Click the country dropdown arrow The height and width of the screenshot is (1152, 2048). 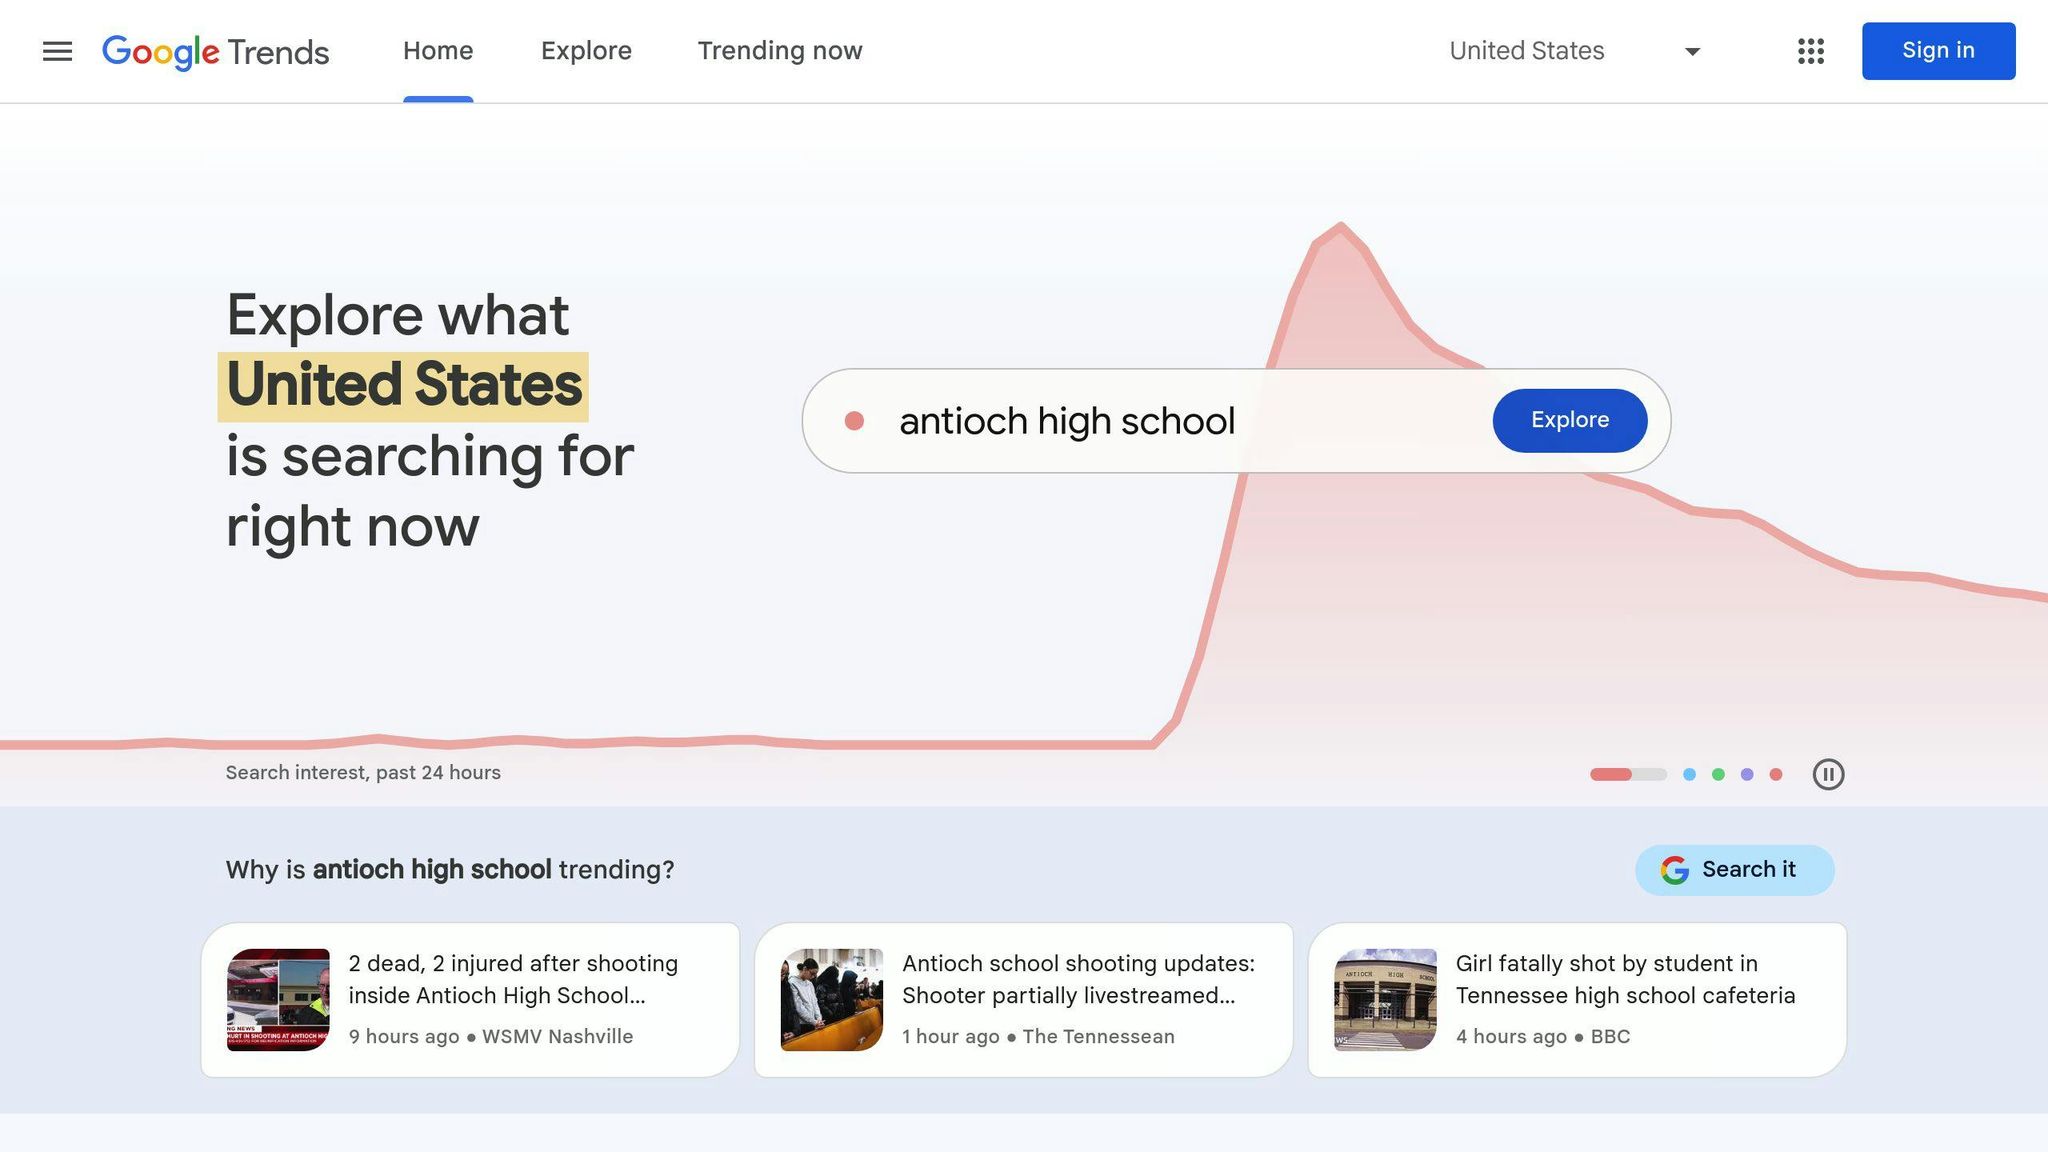click(x=1692, y=51)
